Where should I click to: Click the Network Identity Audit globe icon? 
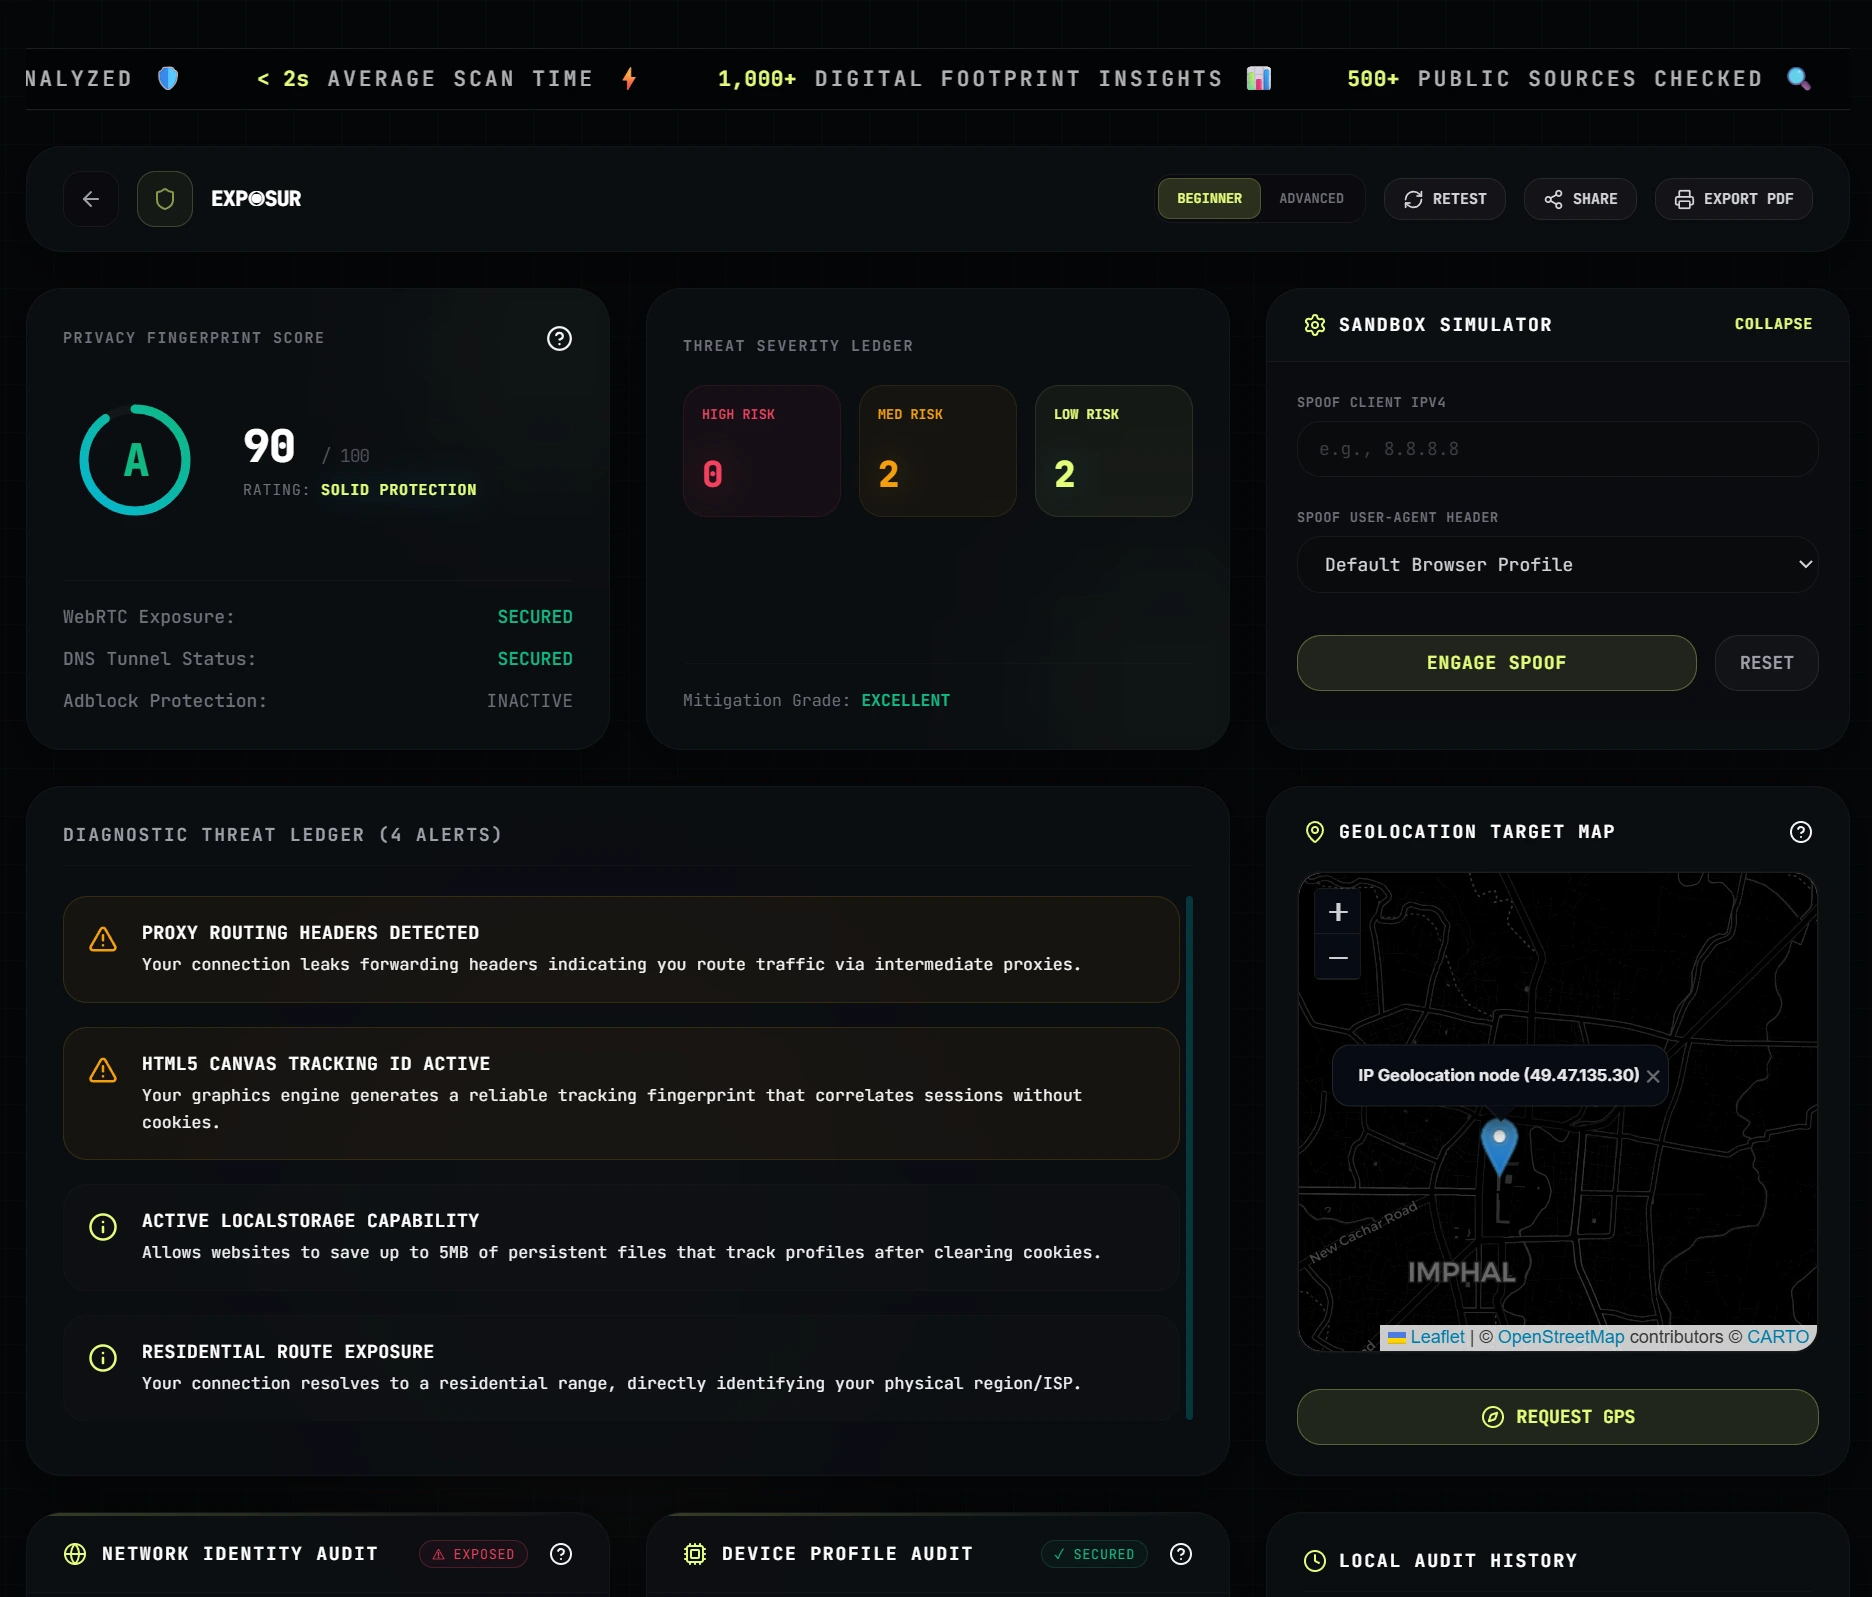(x=75, y=1554)
